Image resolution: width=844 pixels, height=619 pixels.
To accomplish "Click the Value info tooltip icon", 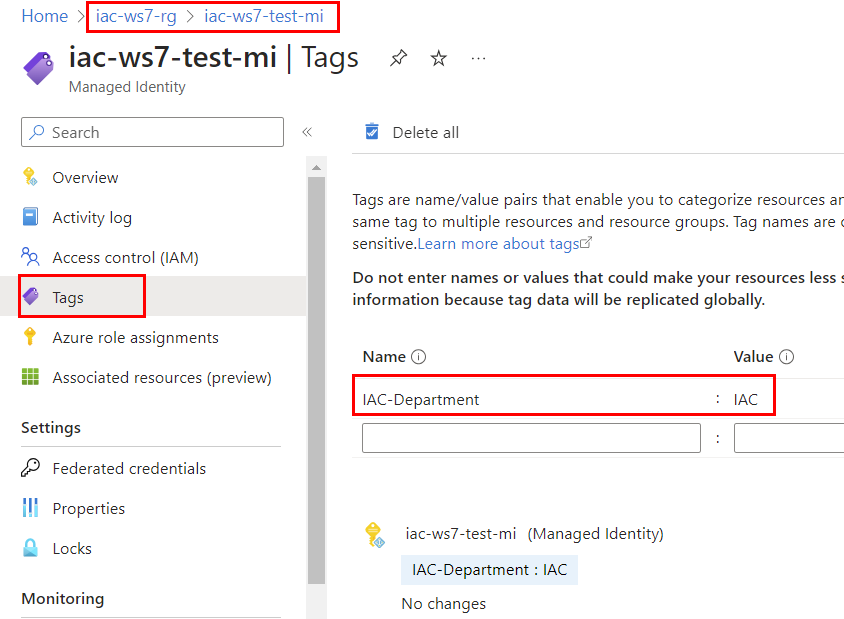I will tap(787, 357).
